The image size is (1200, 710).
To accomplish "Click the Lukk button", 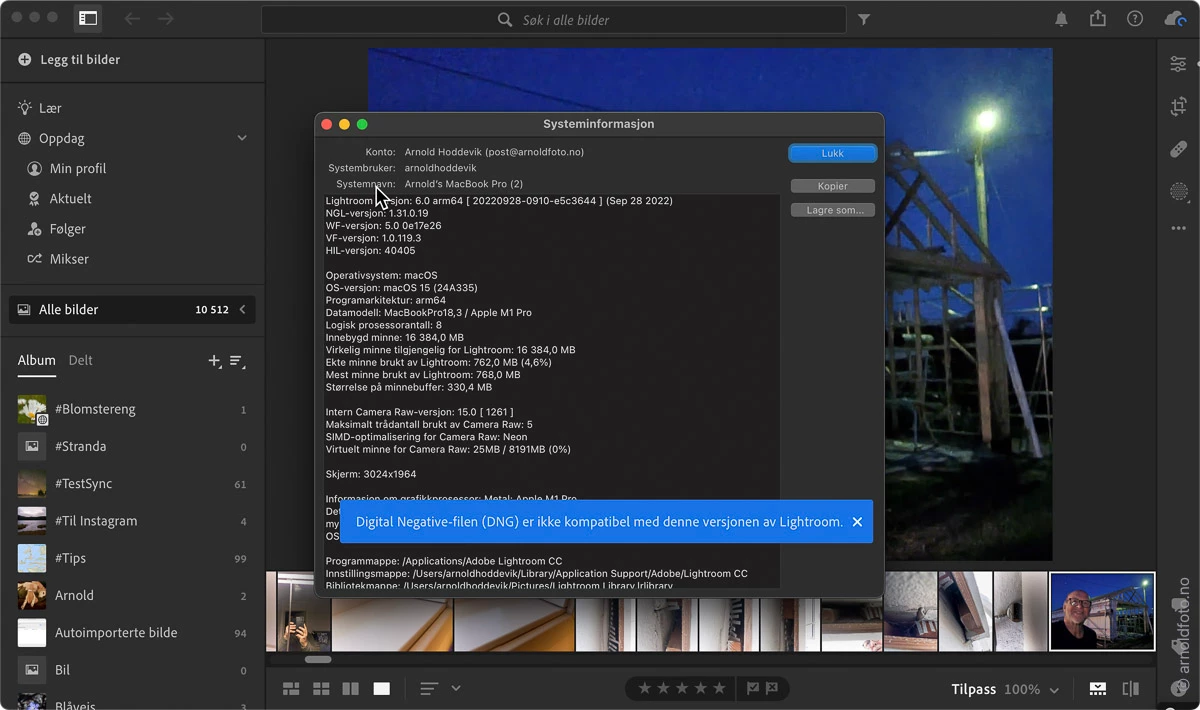I will pos(832,154).
